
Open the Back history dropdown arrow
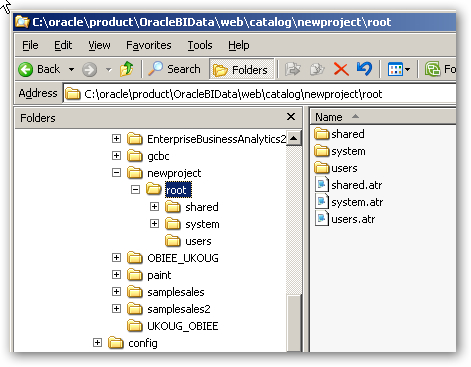pyautogui.click(x=71, y=70)
